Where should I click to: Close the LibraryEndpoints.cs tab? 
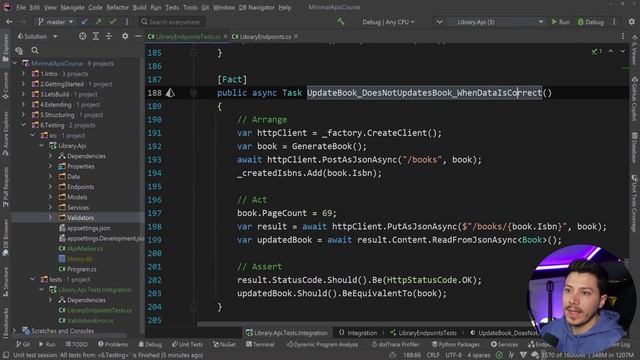pos(297,36)
